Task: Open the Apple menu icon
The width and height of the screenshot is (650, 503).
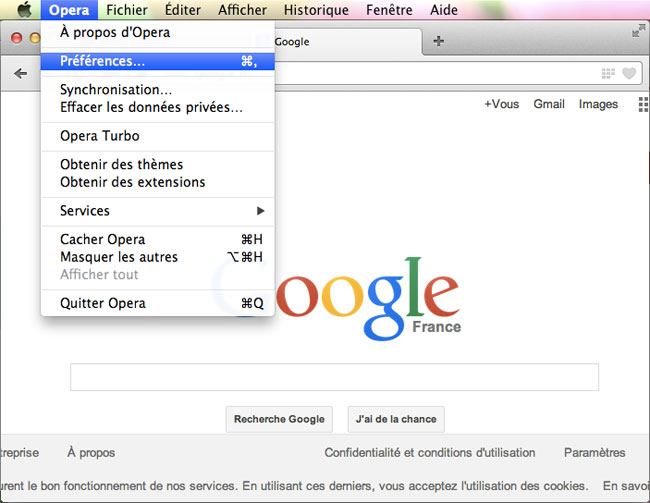Action: pos(24,10)
